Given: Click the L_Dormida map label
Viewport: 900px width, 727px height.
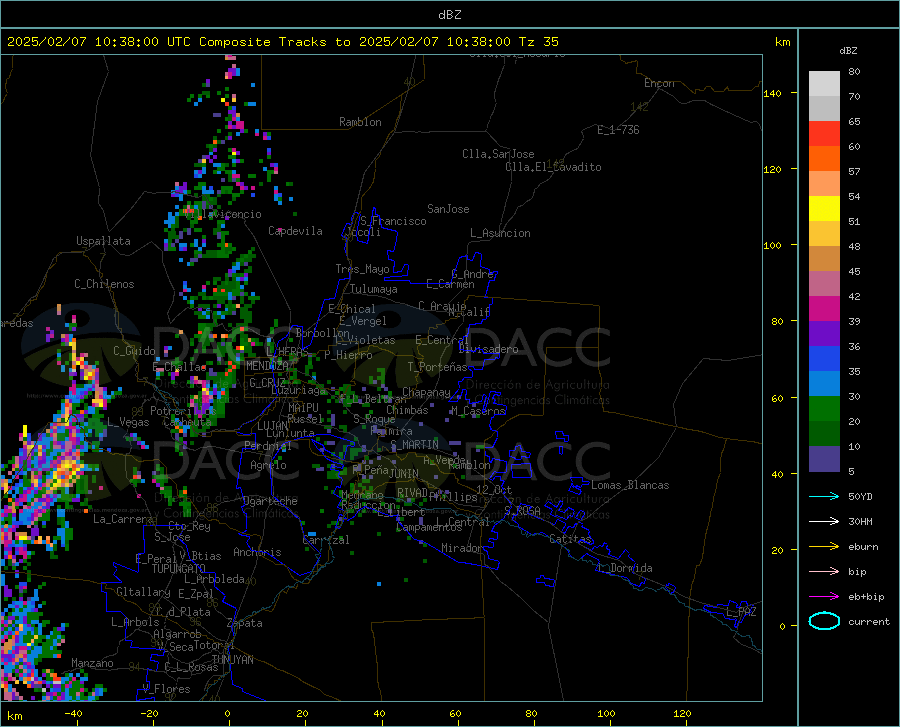Looking at the screenshot, I should 625,568.
